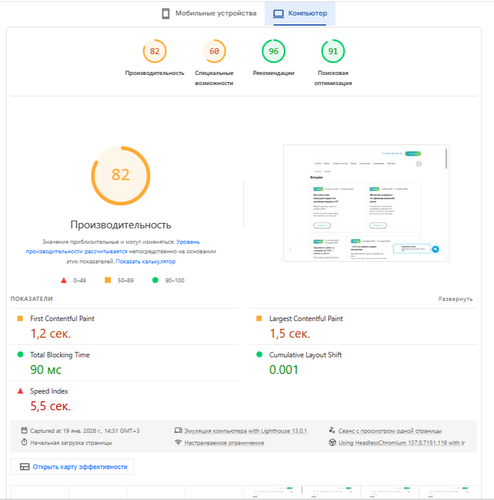Open the Настраиваемое ограничение details

(x=224, y=443)
